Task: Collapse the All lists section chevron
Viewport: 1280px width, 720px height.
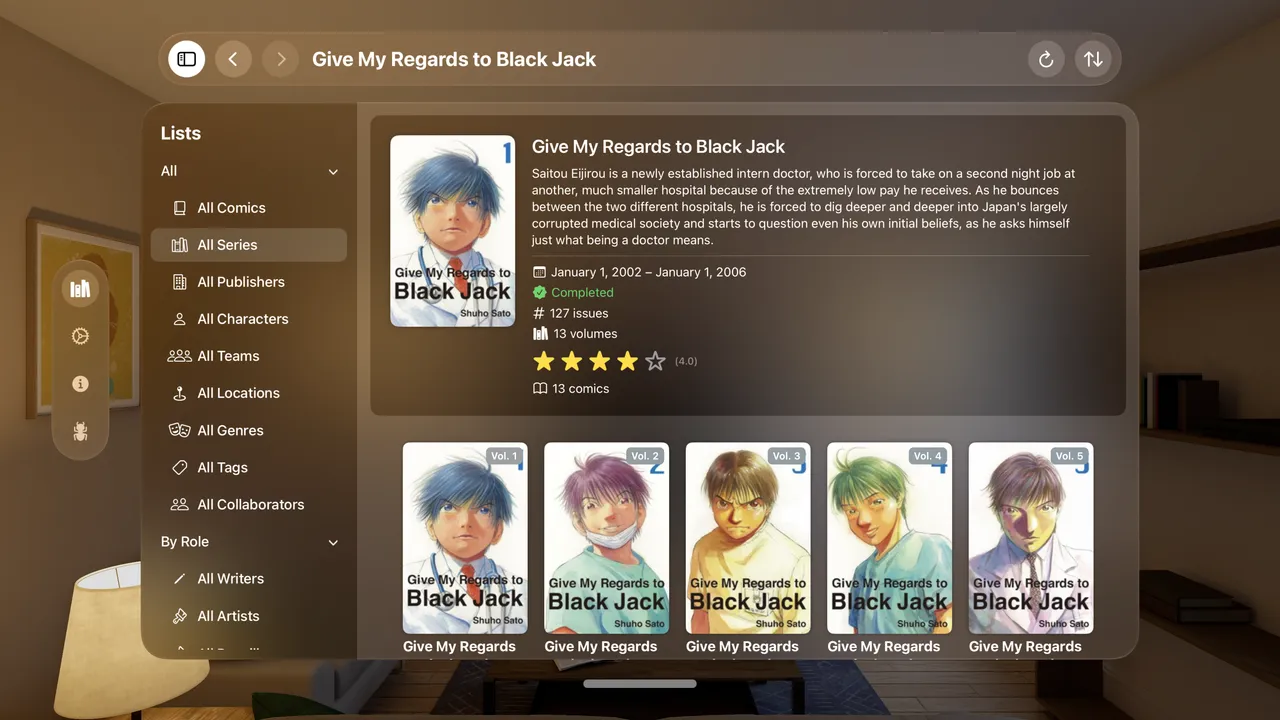Action: (x=333, y=172)
